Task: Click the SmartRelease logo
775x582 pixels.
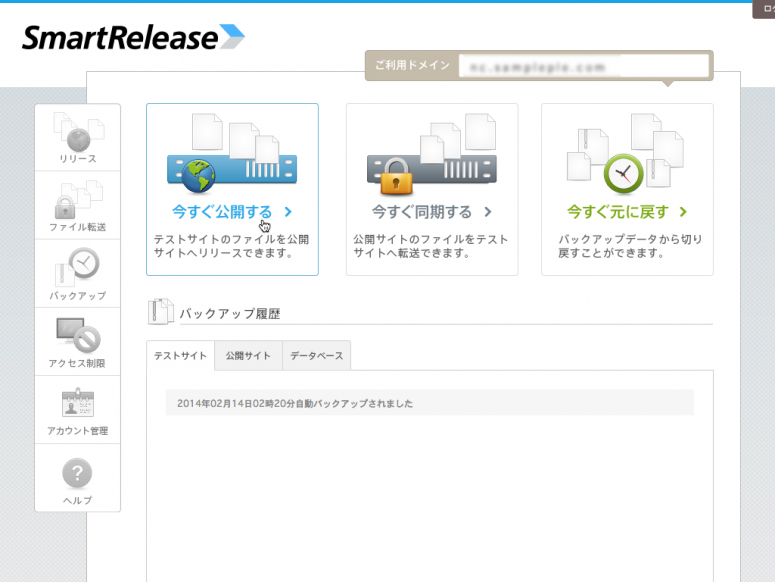Action: tap(133, 38)
